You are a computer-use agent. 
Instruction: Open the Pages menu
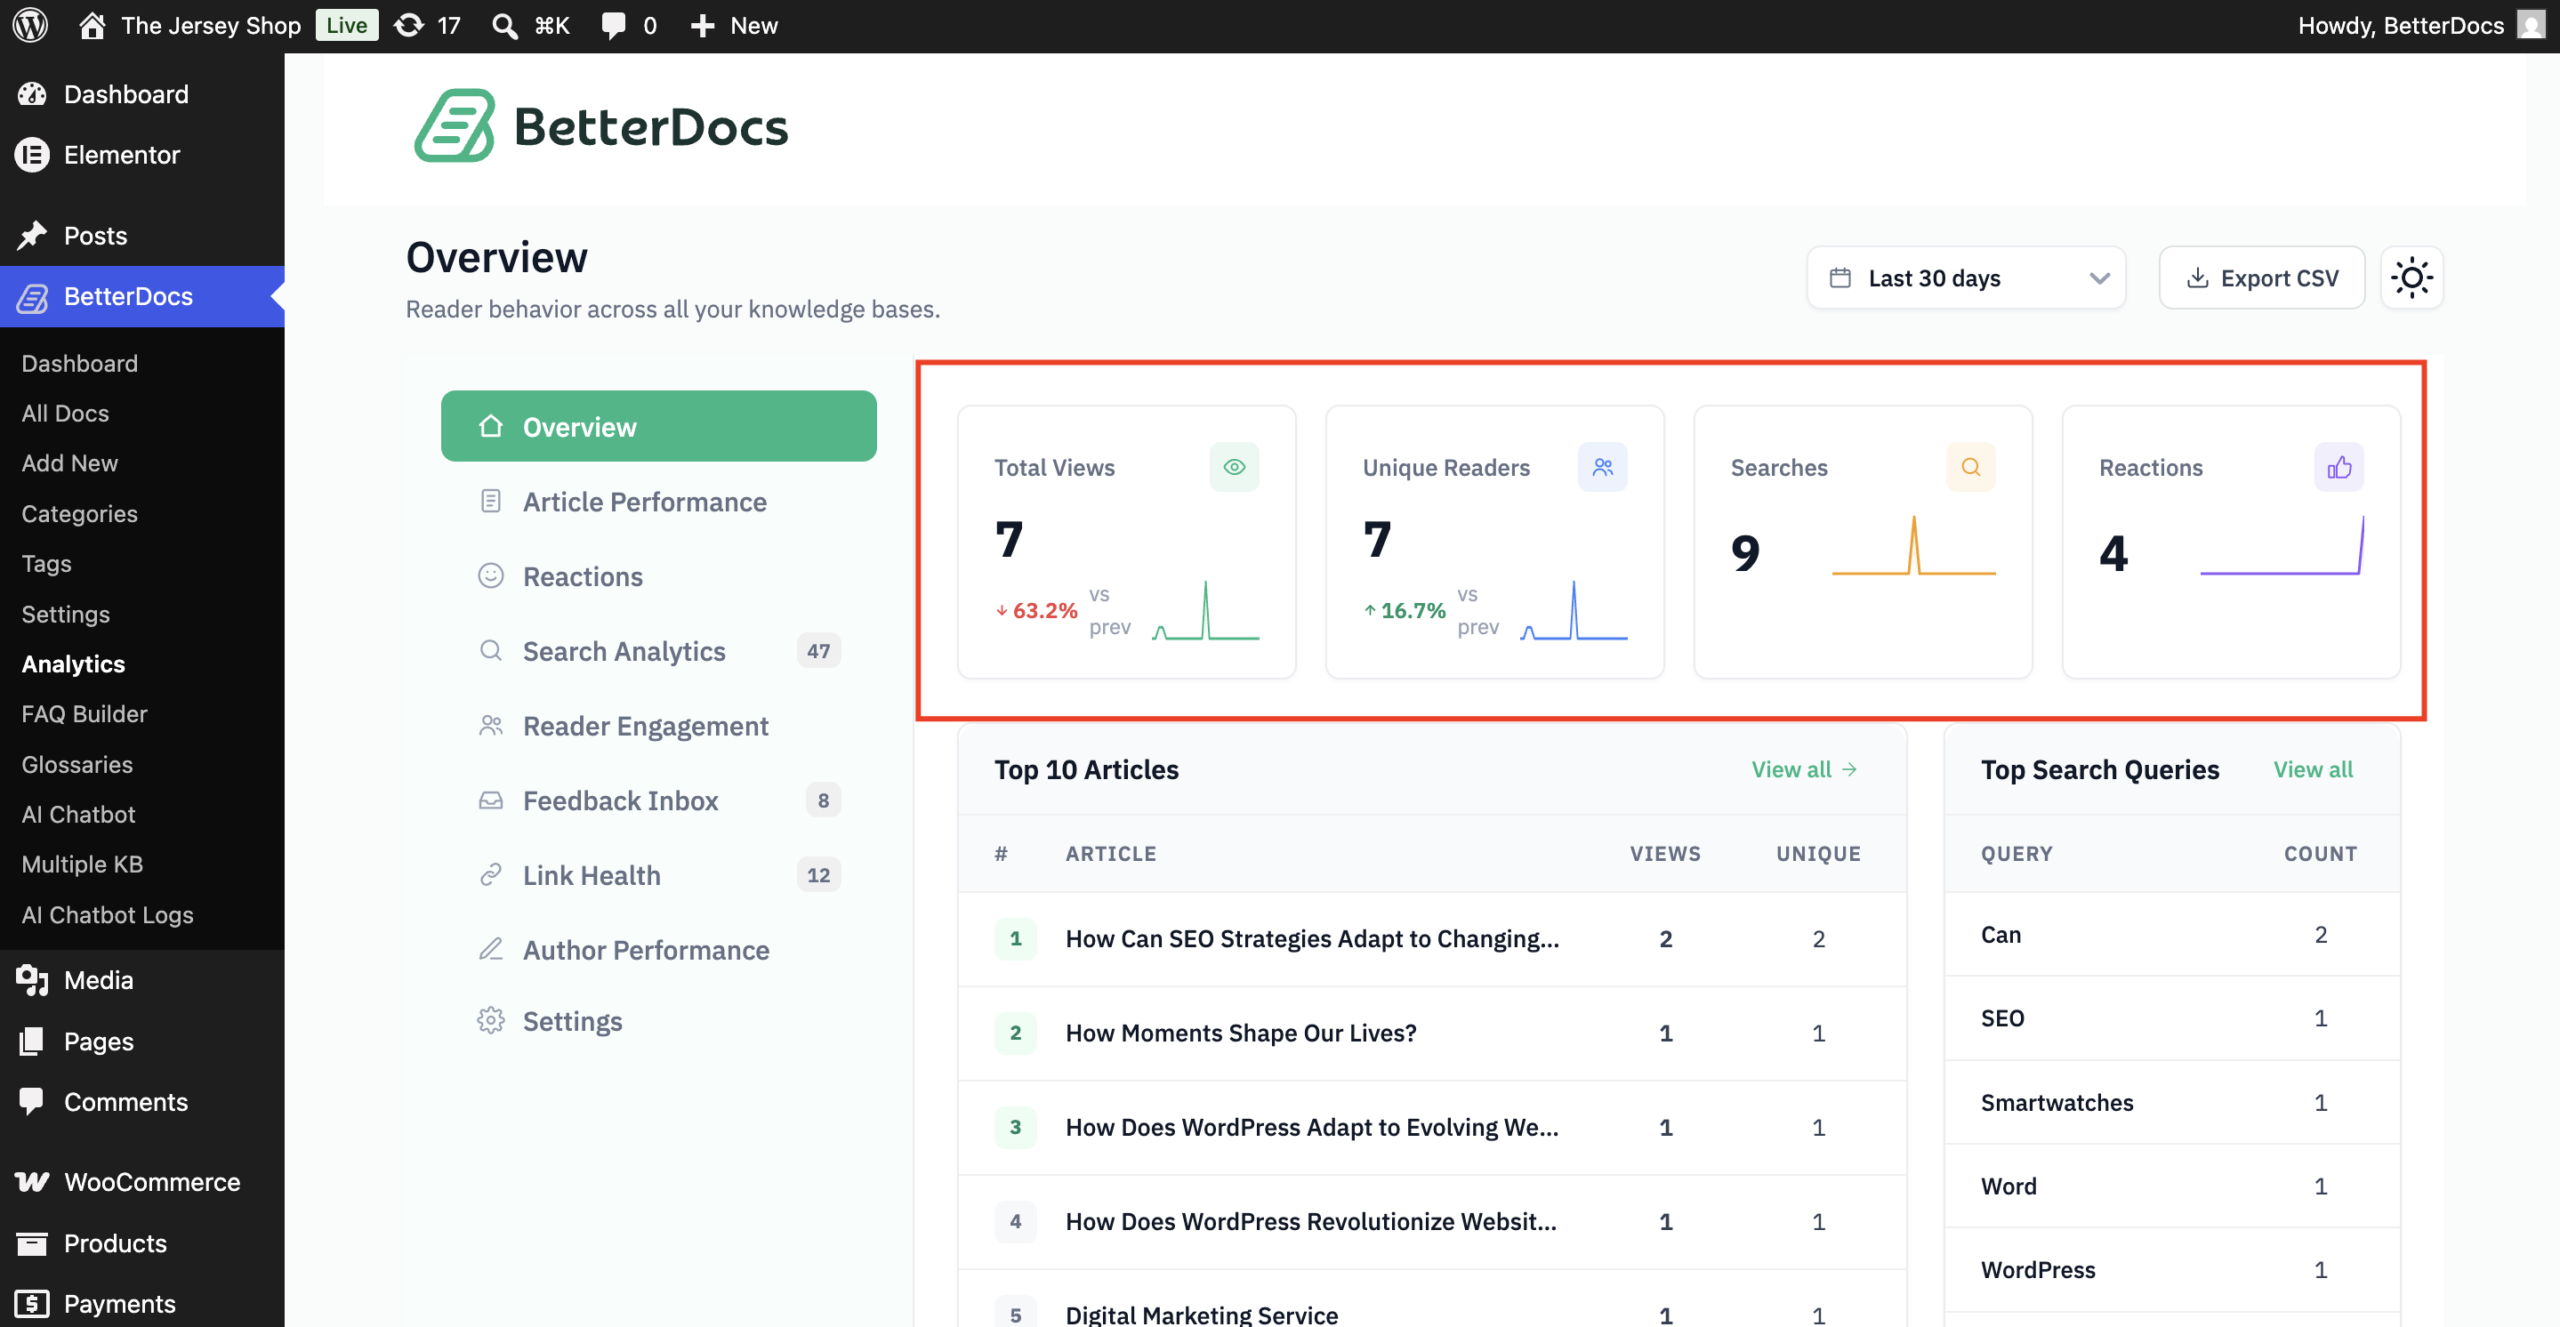pos(142,1041)
